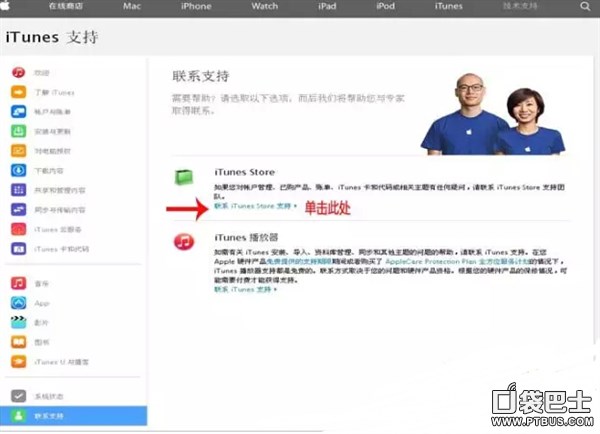Go to the iPhone navigation tab
This screenshot has width=600, height=434.
pos(196,6)
